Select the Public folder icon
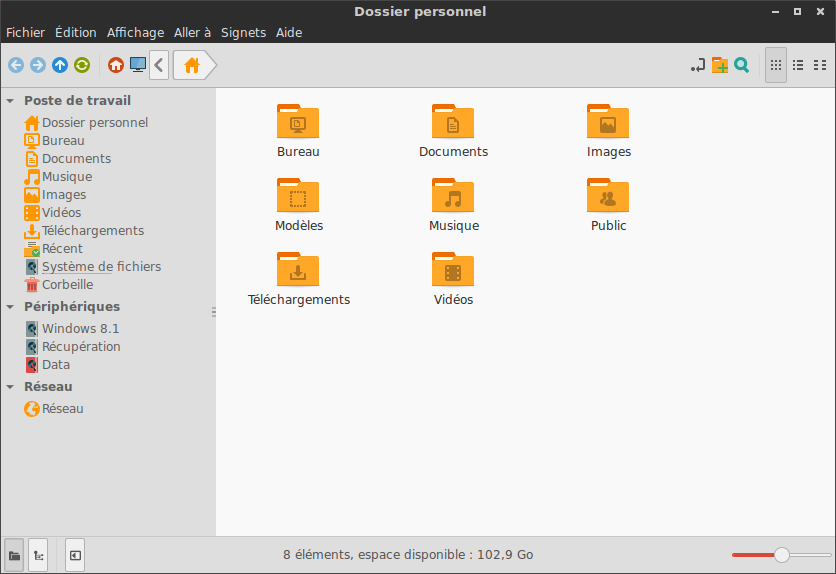Viewport: 836px width, 574px height. pyautogui.click(x=608, y=196)
